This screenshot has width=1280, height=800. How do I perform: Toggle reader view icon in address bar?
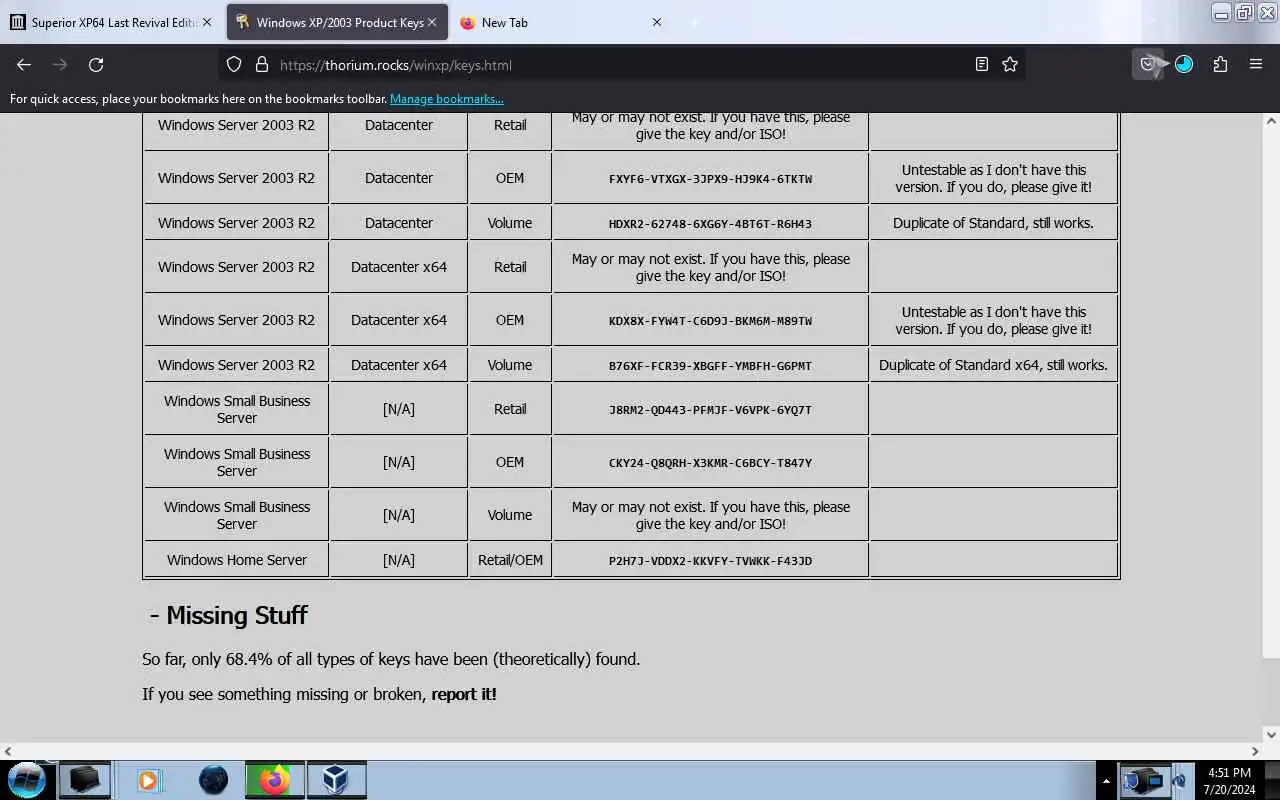coord(982,64)
